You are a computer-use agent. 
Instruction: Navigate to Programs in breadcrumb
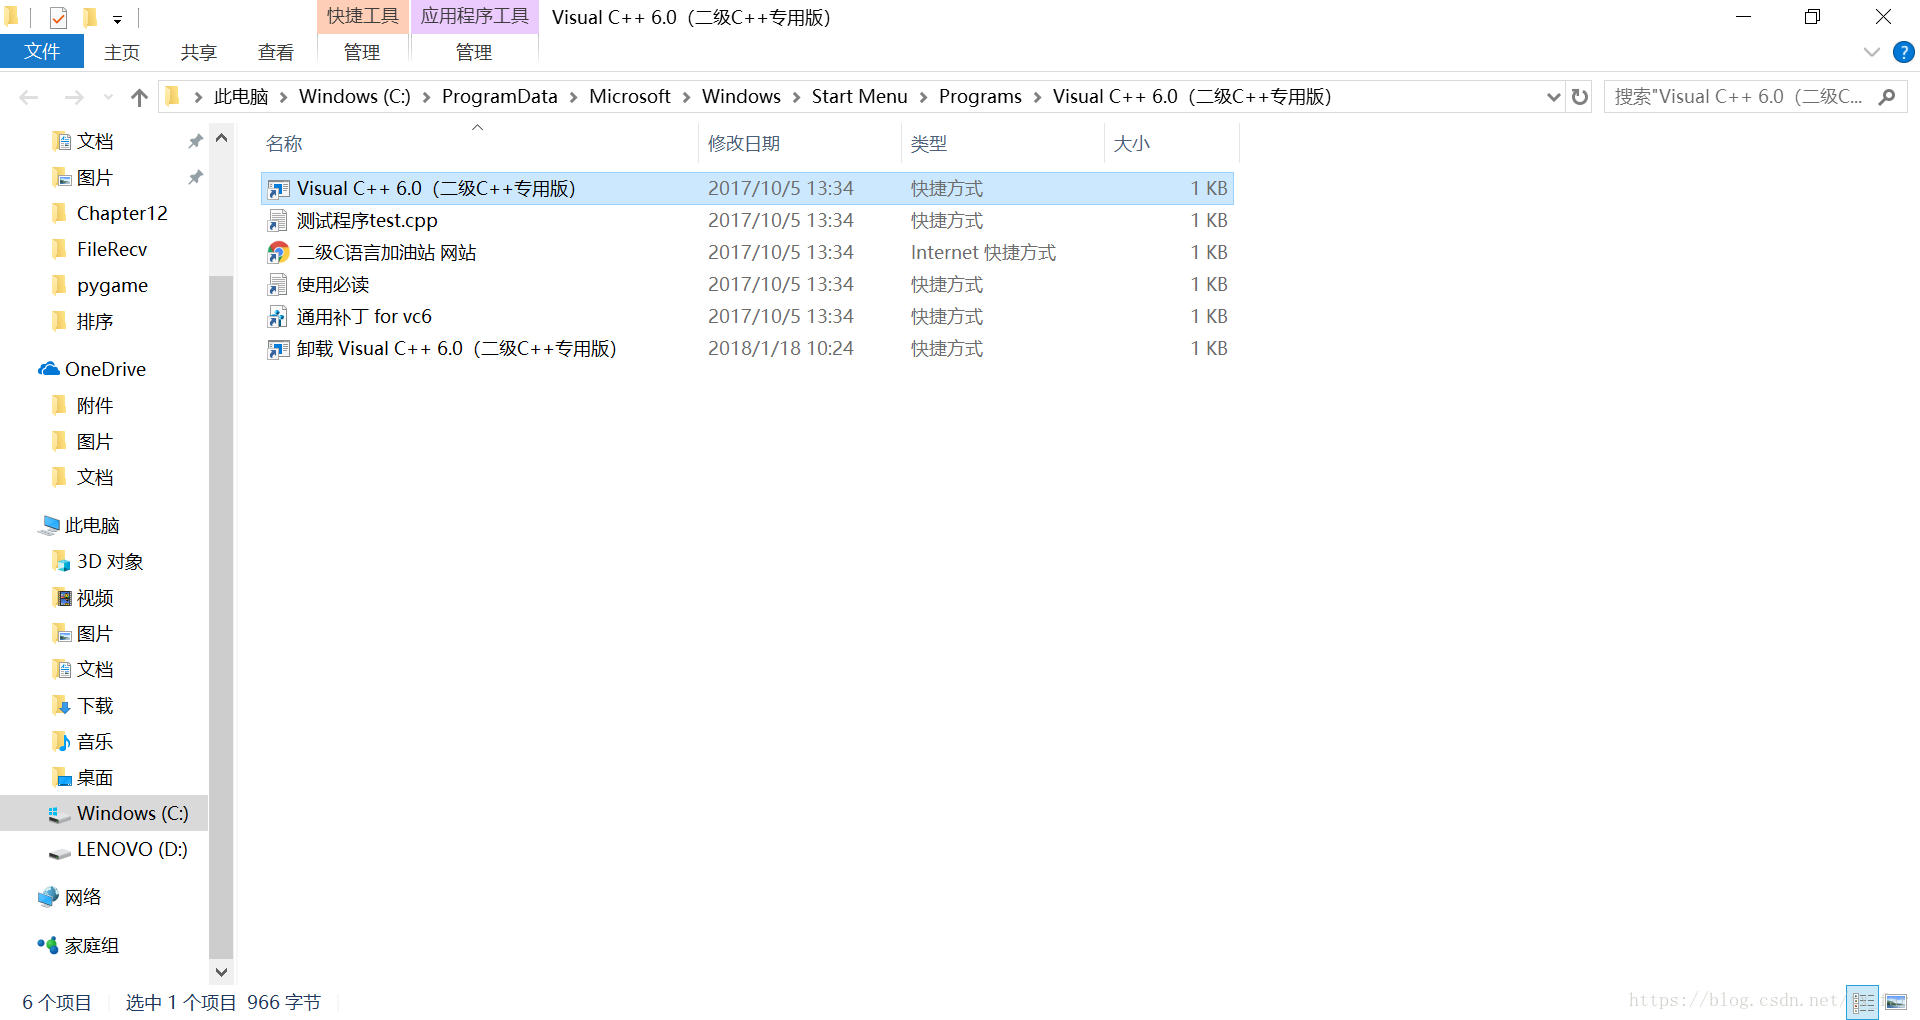point(980,97)
